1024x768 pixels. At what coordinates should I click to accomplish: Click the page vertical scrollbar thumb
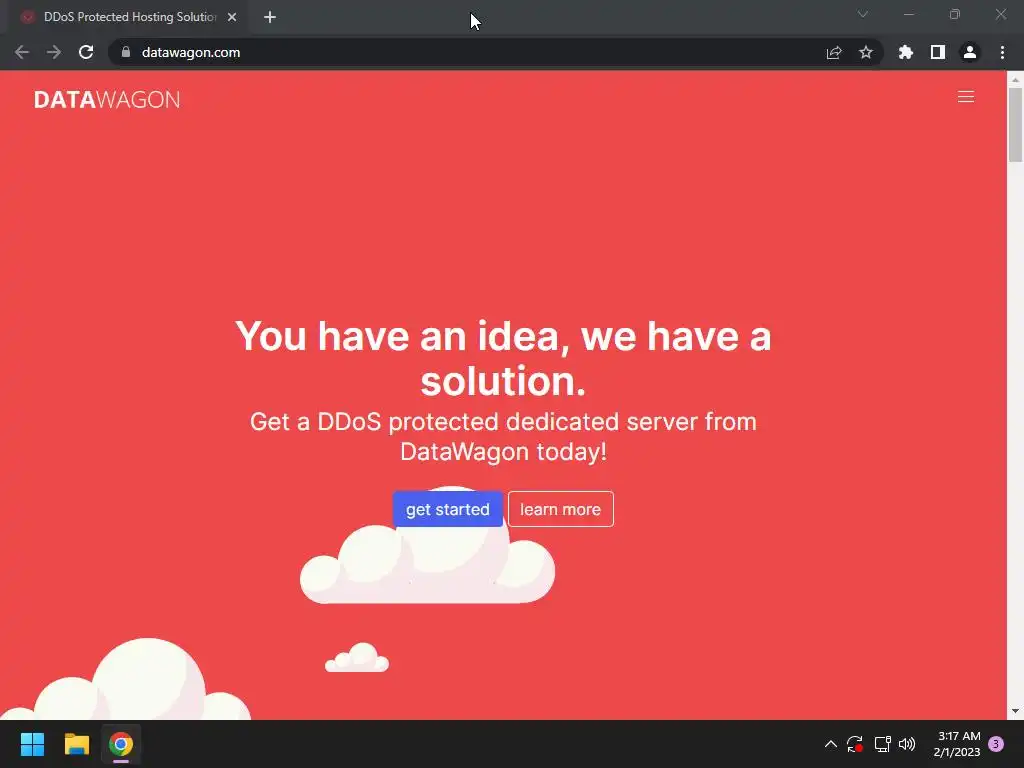pos(1015,124)
